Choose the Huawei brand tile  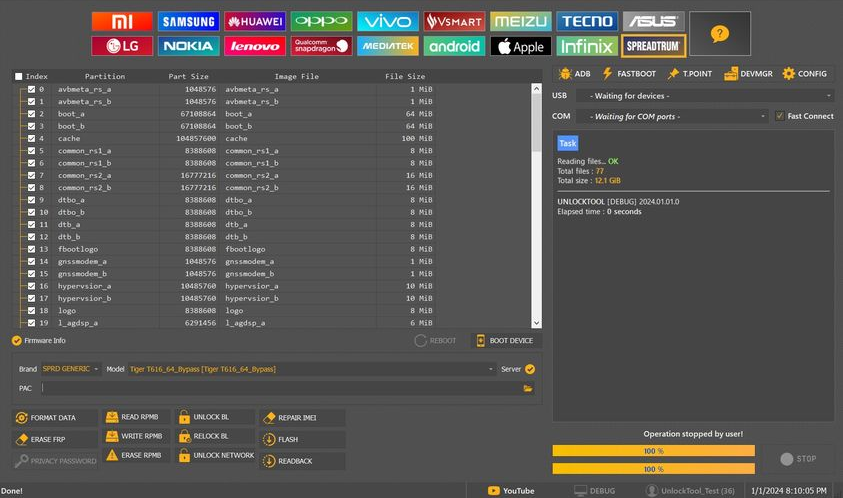(x=255, y=22)
